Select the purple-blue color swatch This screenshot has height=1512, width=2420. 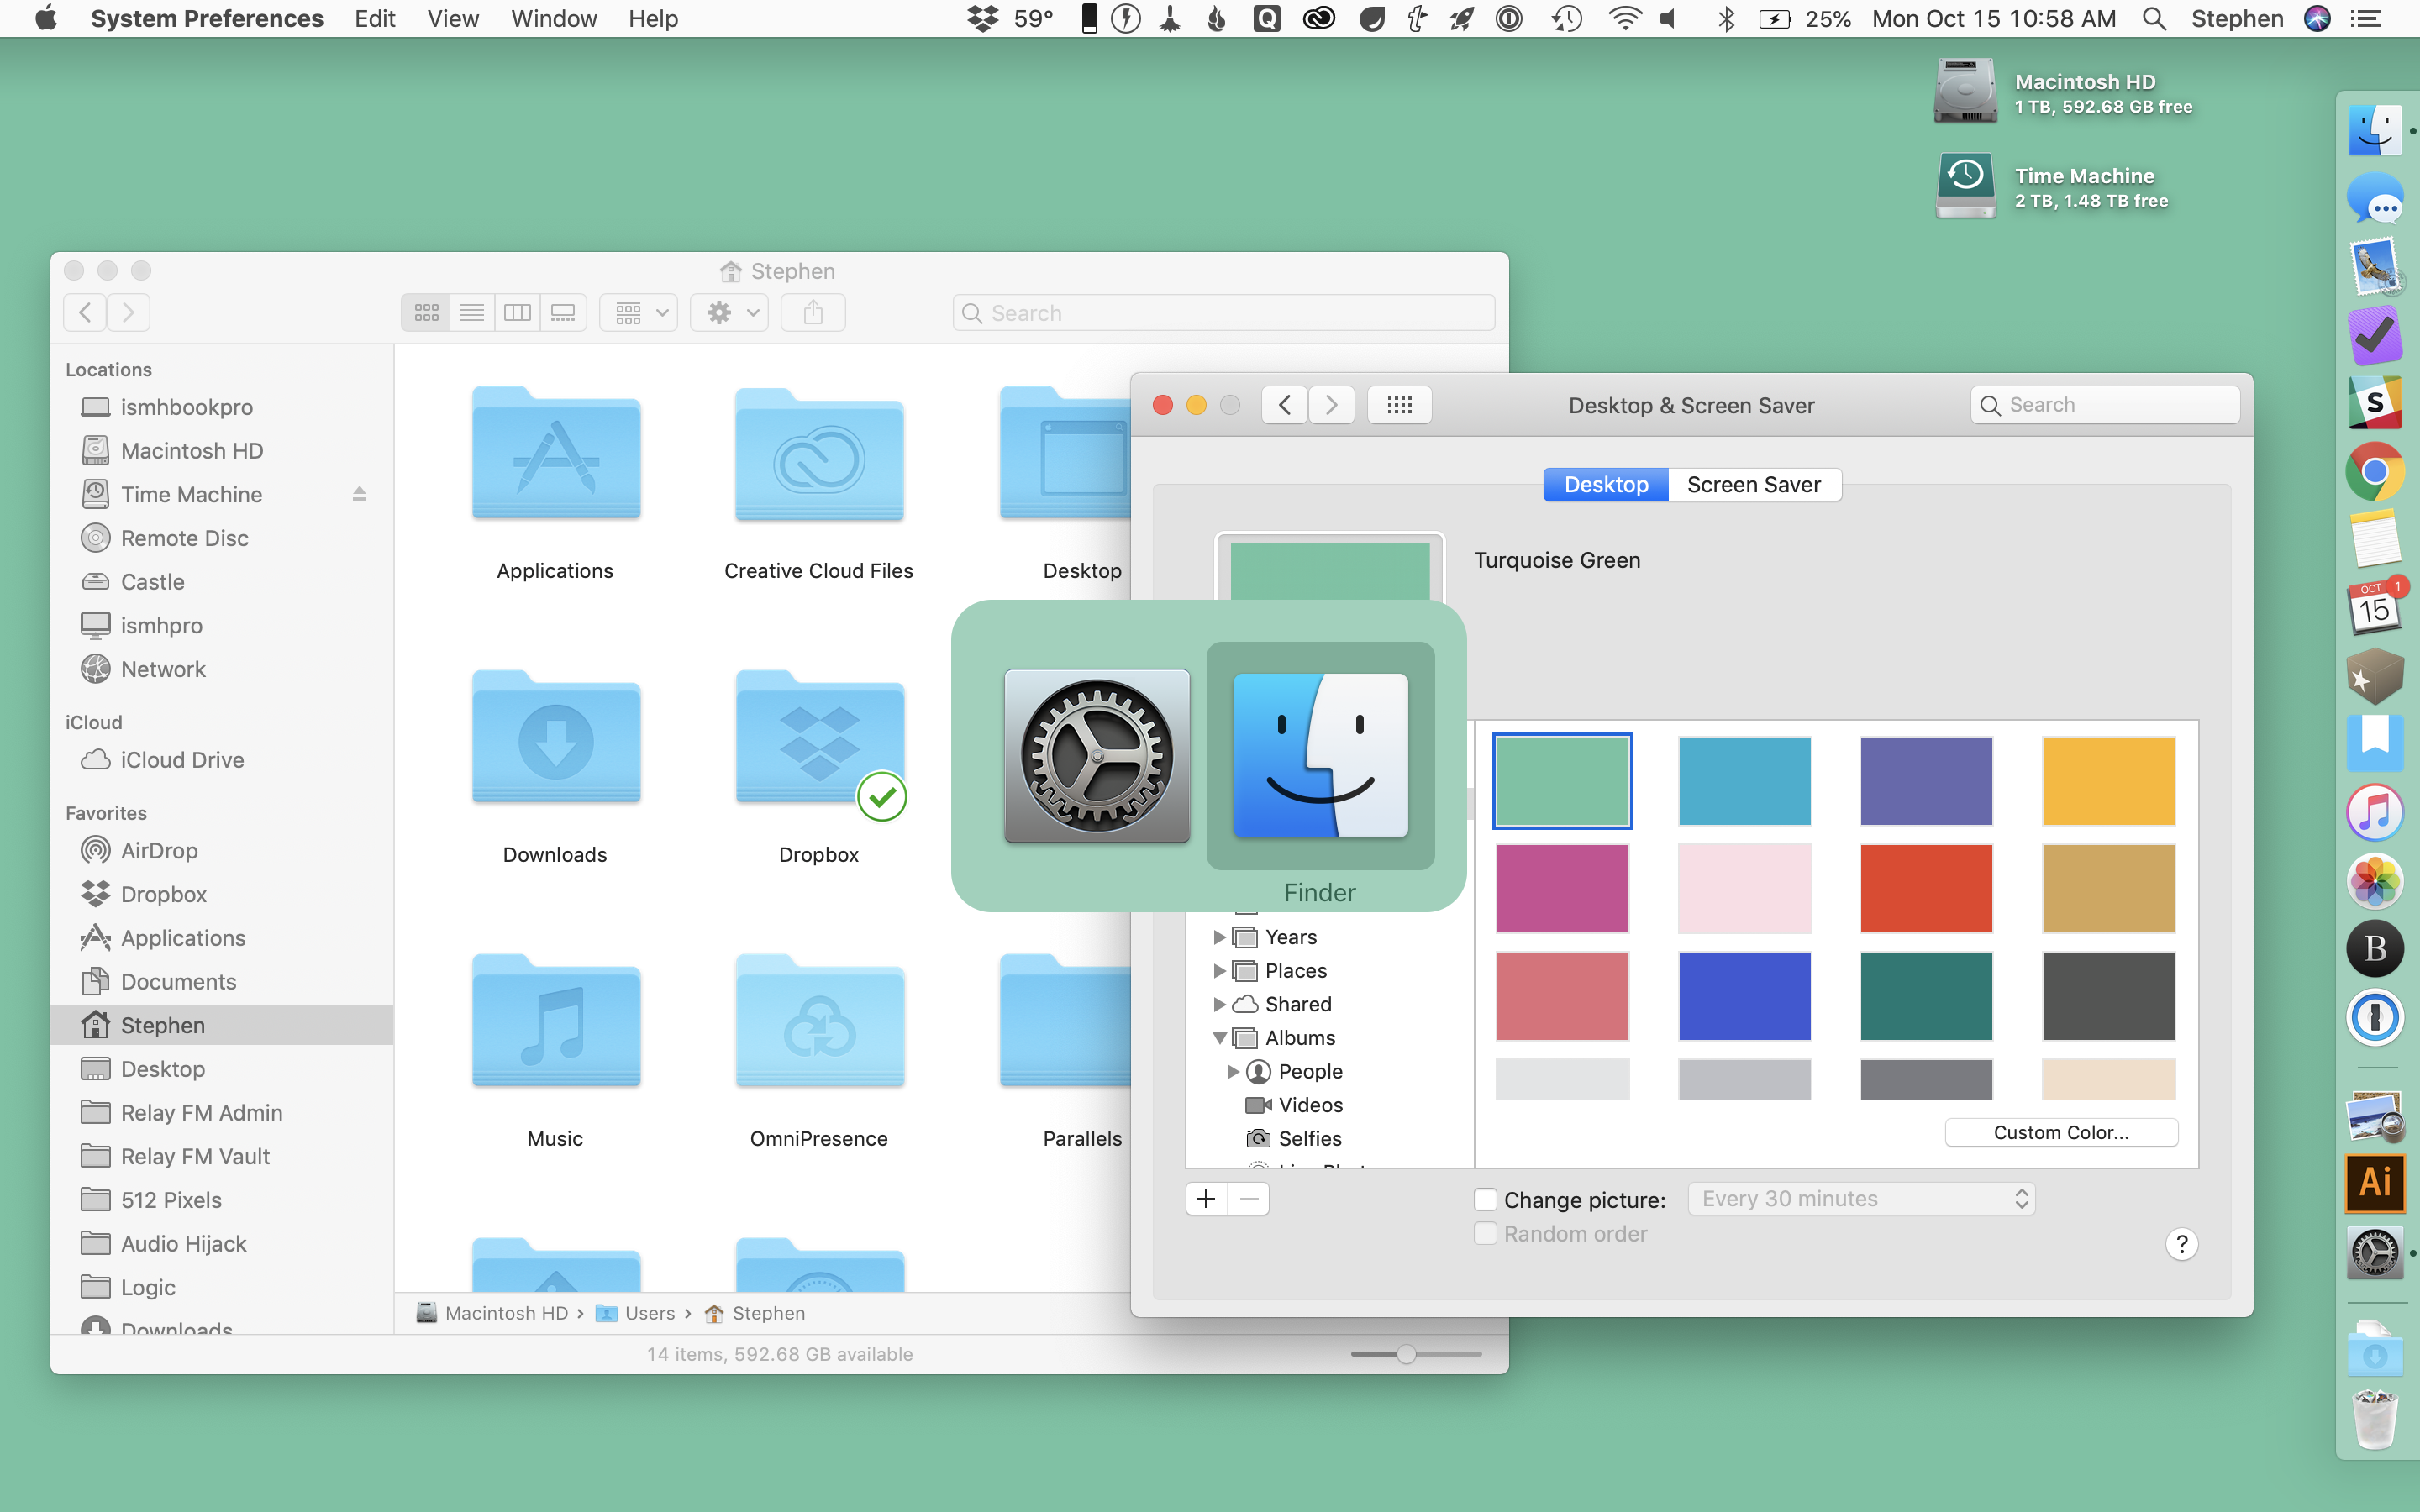pos(1926,781)
